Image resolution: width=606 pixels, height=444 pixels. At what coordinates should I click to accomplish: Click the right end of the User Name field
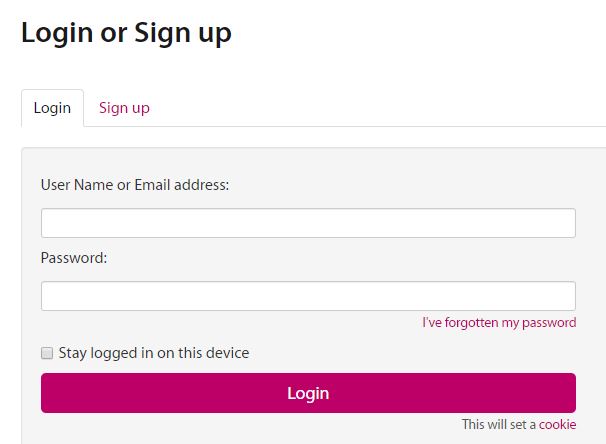(x=562, y=223)
